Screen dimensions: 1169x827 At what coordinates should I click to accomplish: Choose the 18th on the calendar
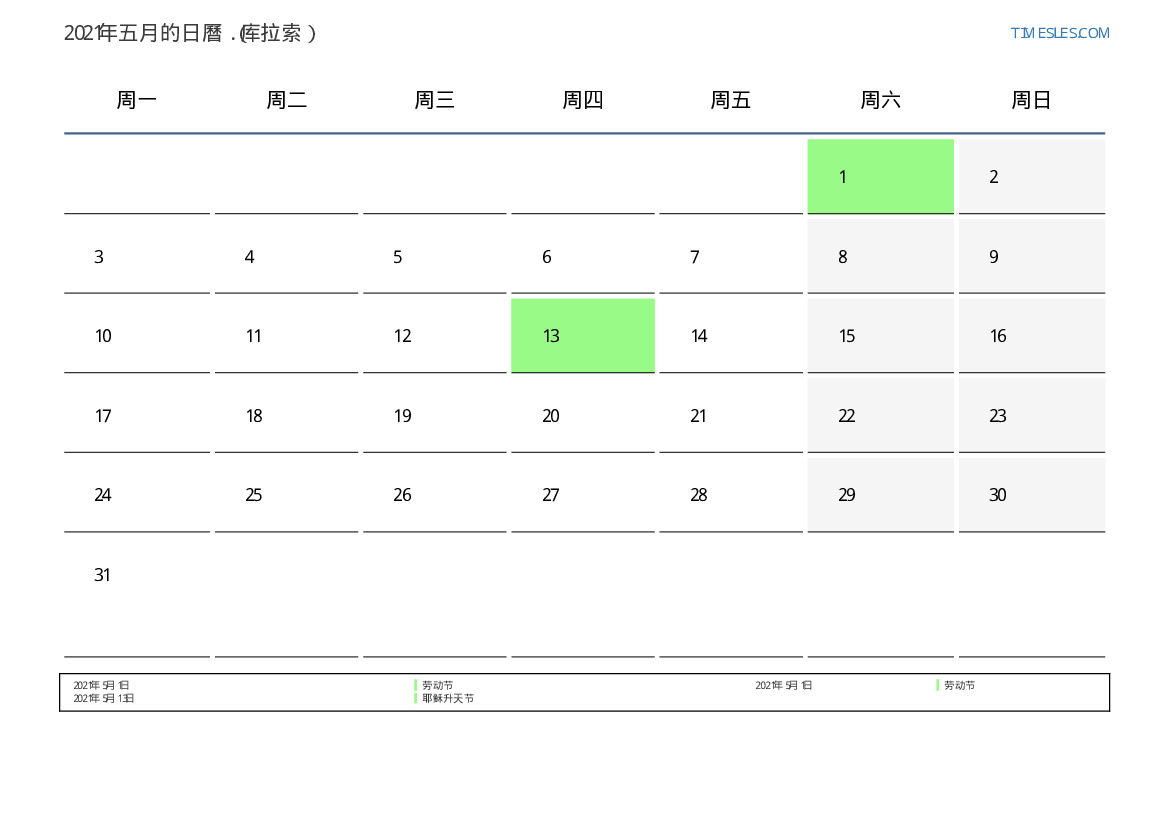286,415
